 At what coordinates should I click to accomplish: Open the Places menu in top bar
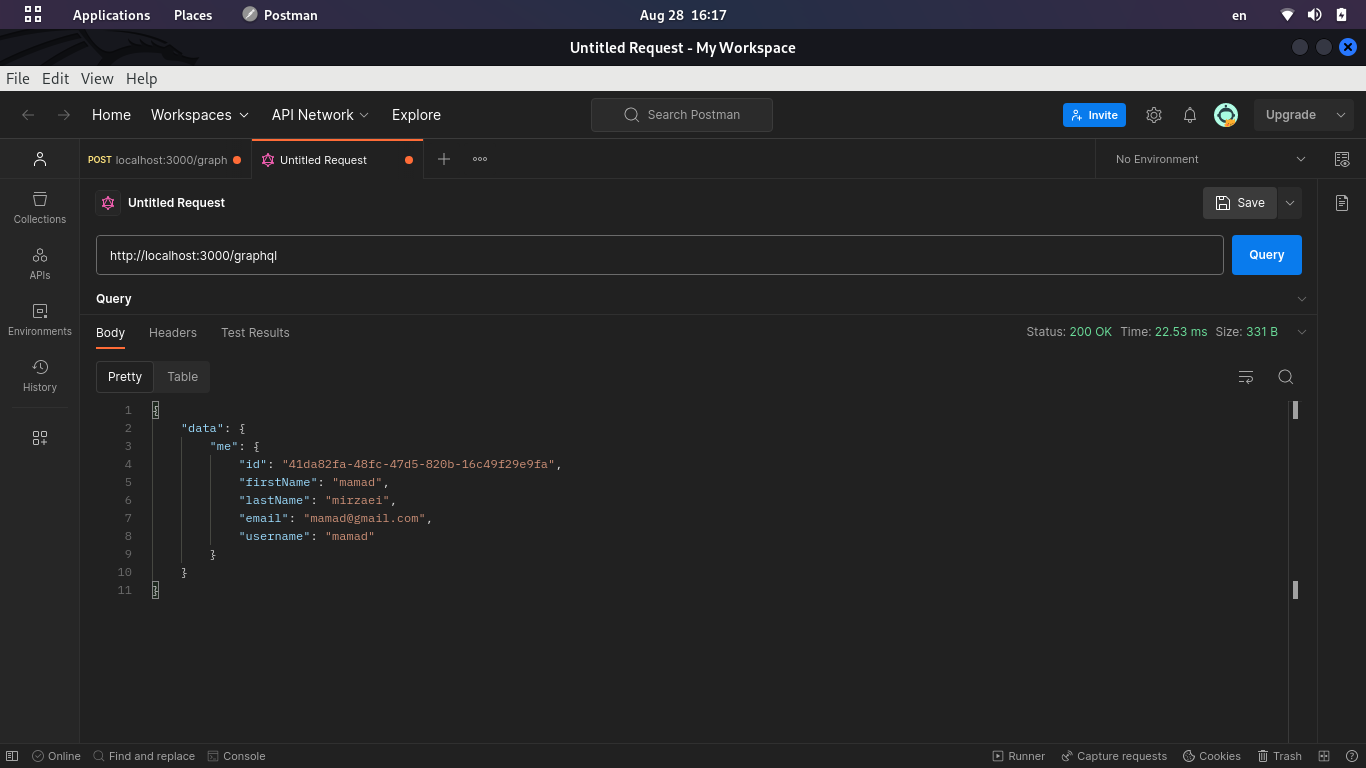193,15
